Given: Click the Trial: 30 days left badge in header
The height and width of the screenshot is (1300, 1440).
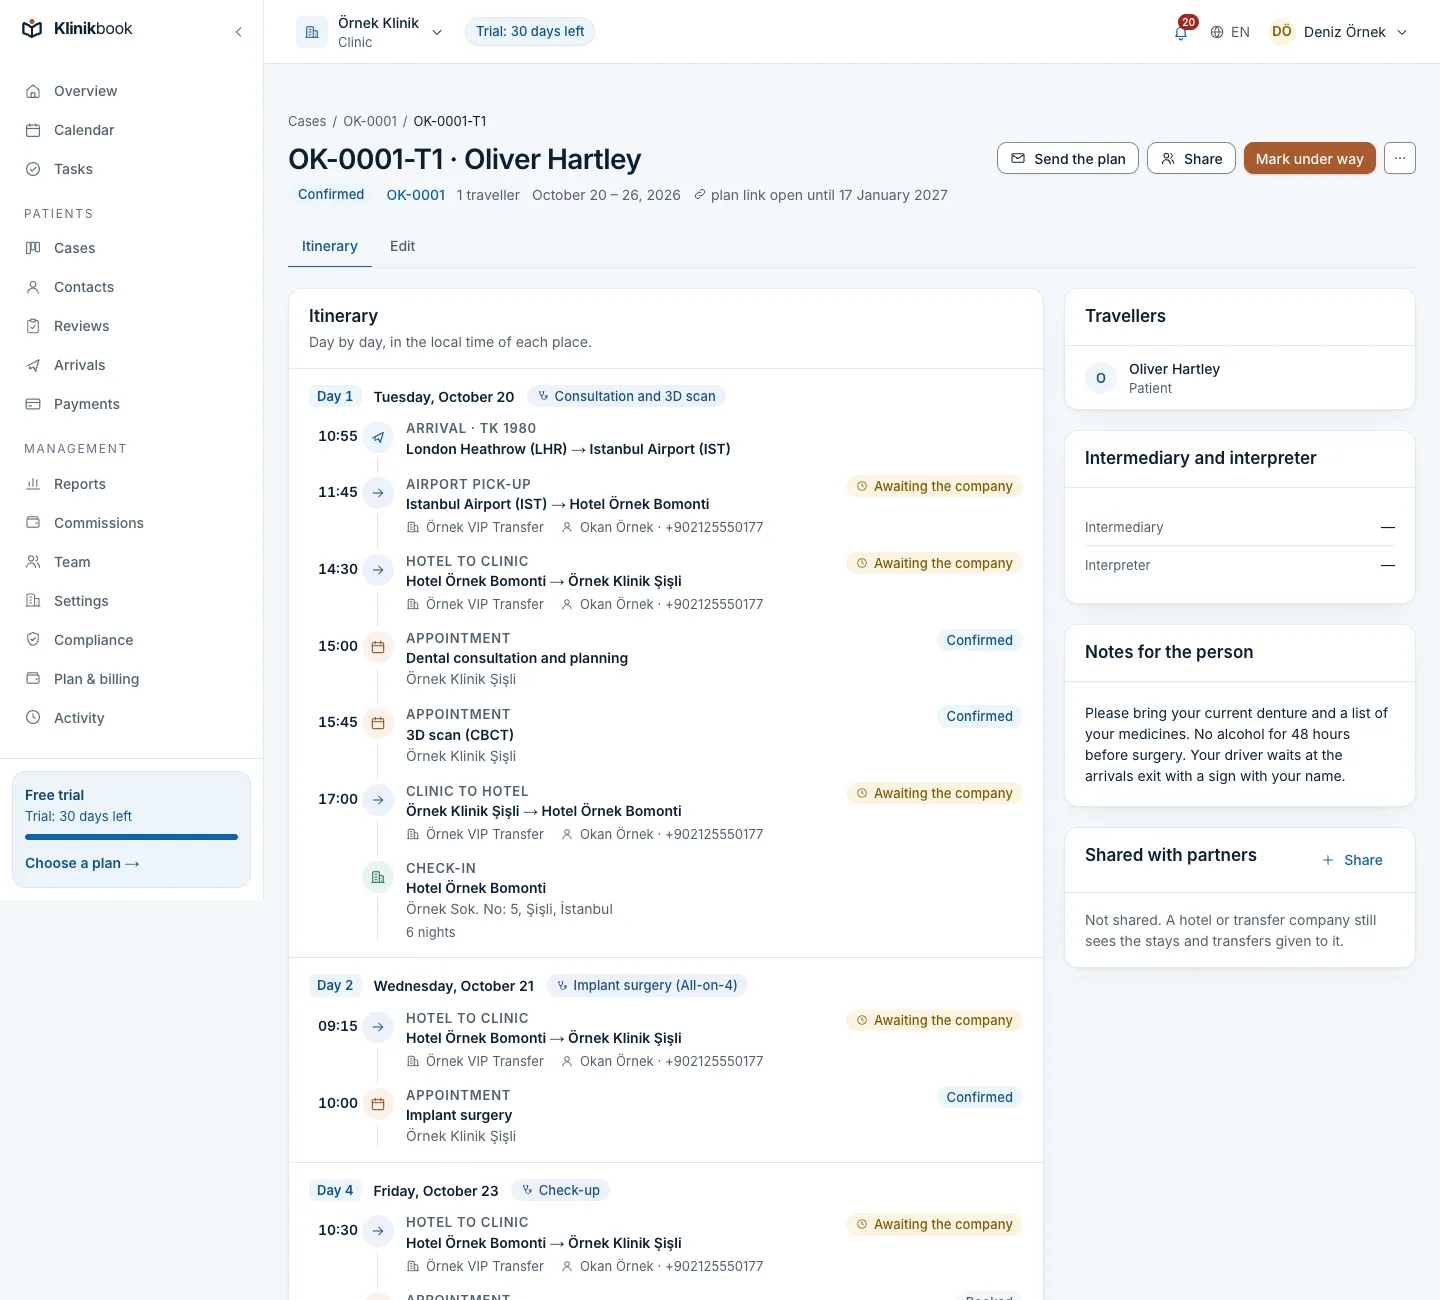Looking at the screenshot, I should (x=530, y=32).
